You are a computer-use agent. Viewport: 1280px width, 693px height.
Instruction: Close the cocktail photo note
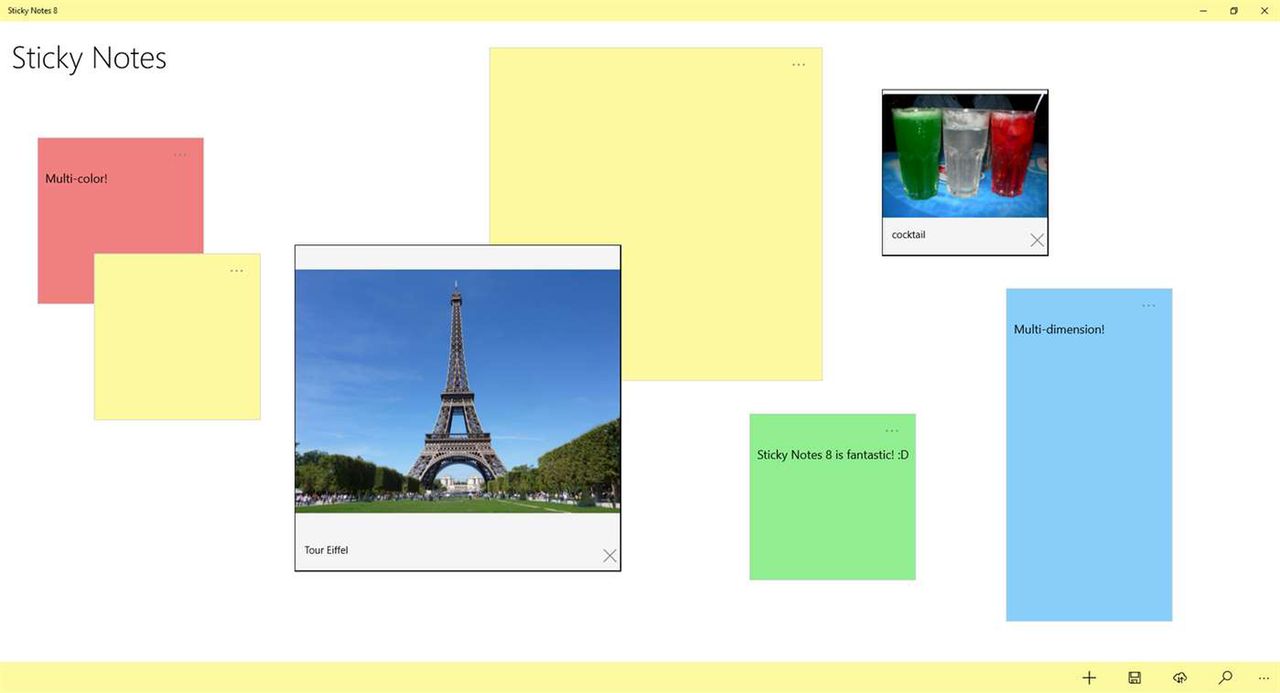(x=1037, y=240)
